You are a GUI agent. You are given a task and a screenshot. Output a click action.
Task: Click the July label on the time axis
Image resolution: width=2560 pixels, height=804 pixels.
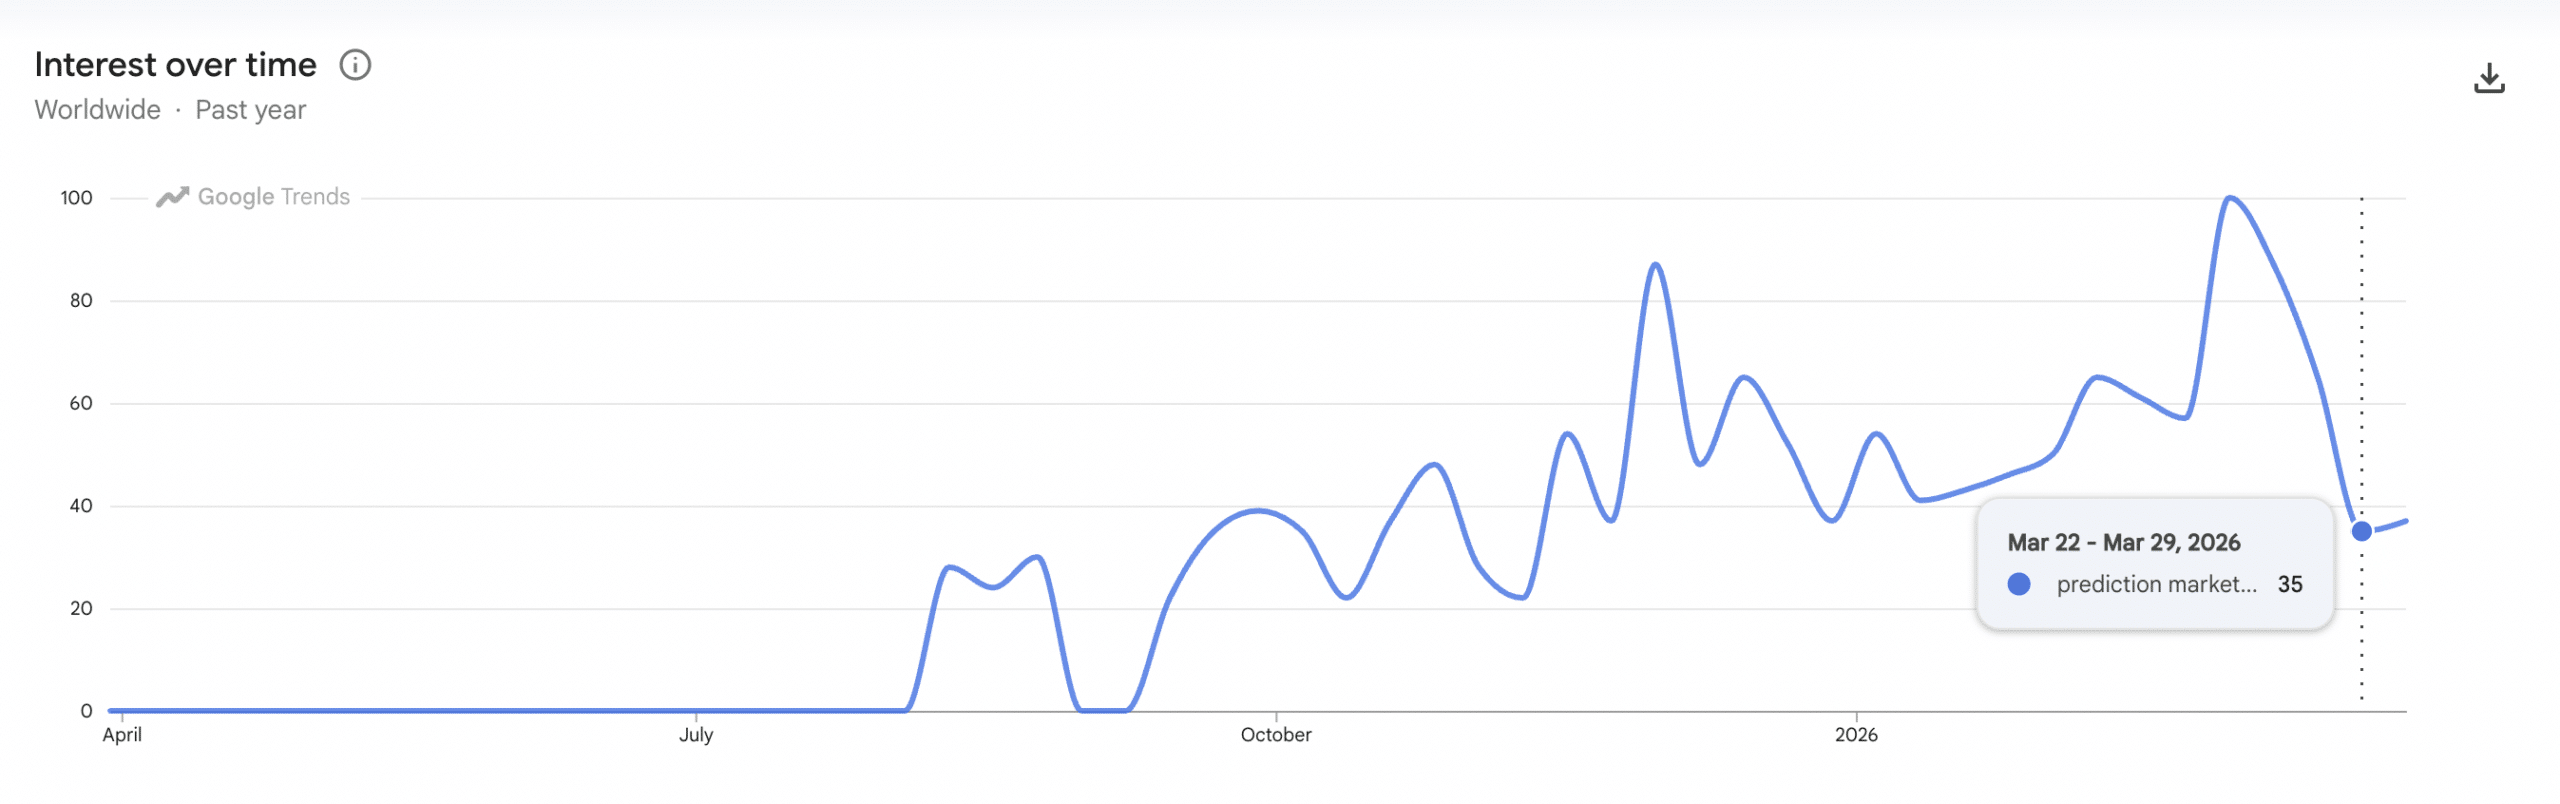coord(696,735)
